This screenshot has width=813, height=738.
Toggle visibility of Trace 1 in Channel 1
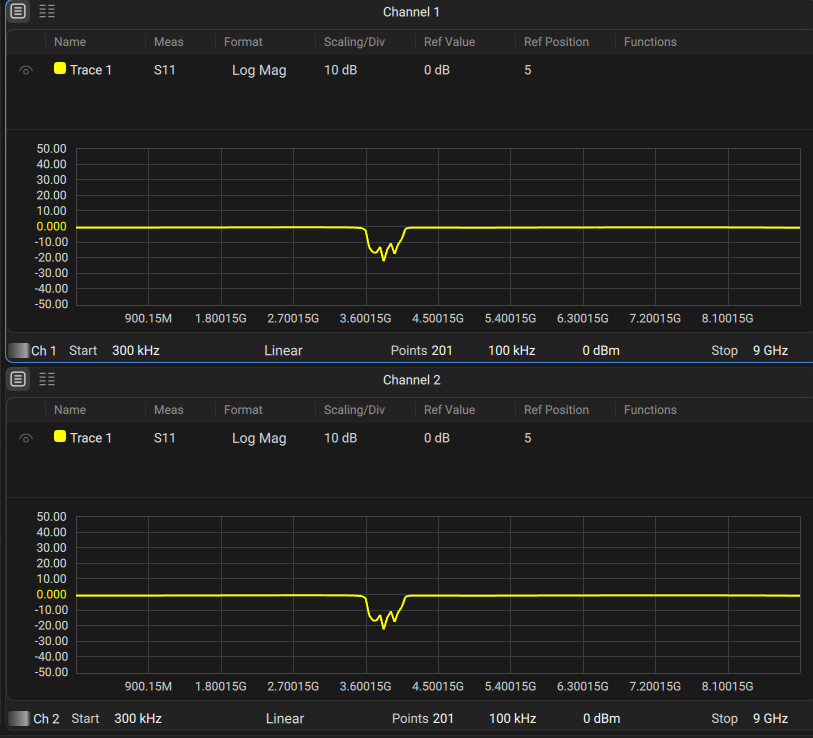[x=25, y=70]
